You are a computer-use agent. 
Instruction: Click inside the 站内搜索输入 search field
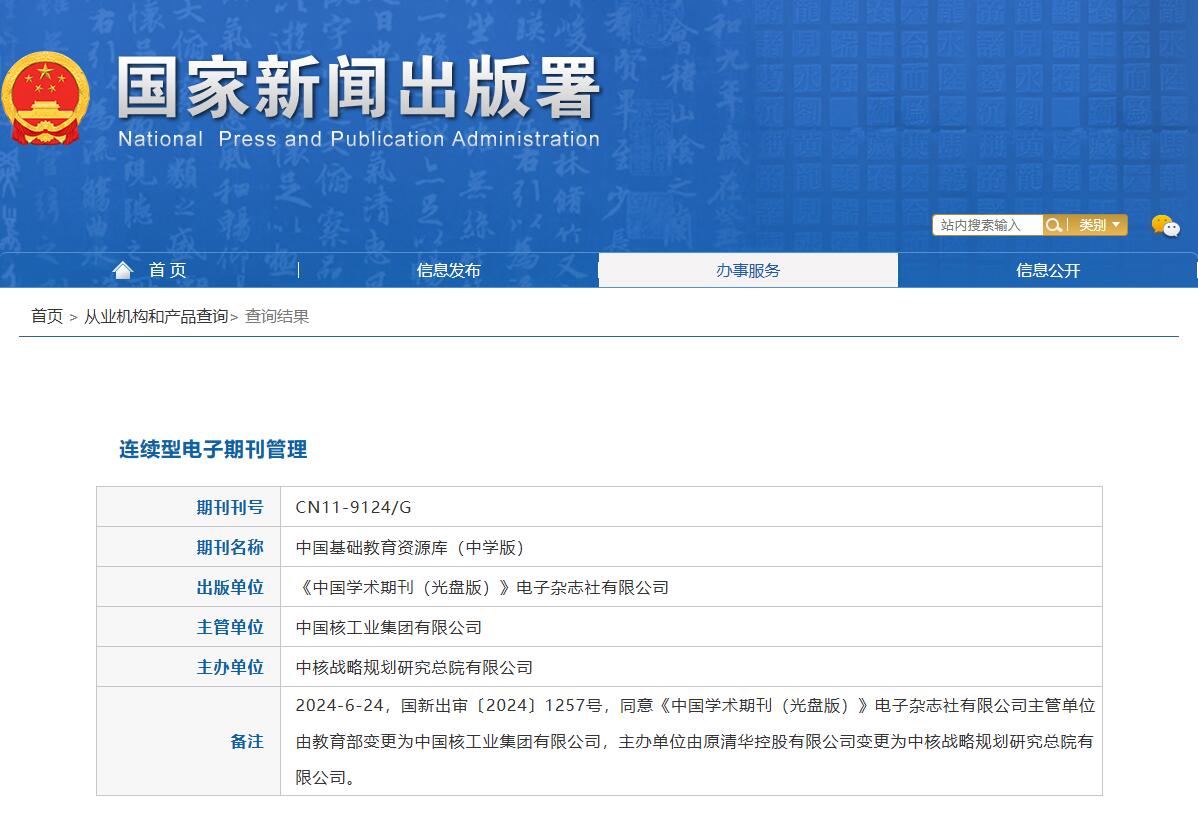click(x=985, y=225)
